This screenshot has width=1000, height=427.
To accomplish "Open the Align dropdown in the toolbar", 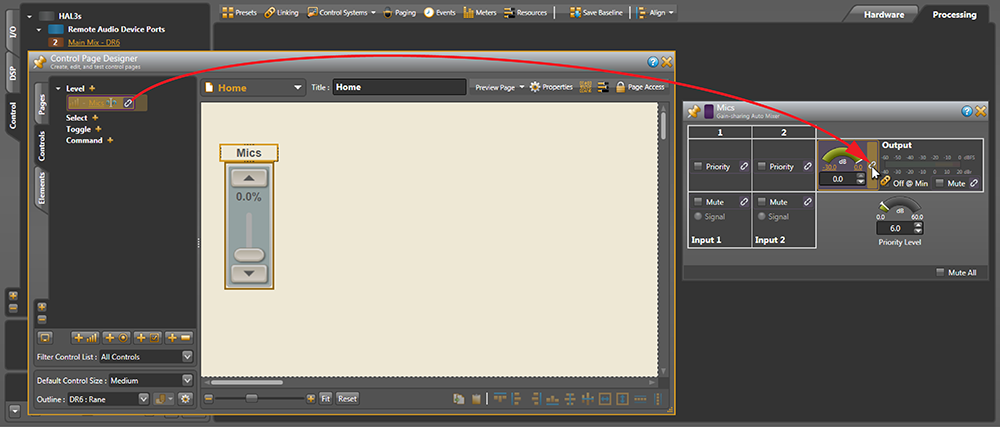I will click(655, 12).
